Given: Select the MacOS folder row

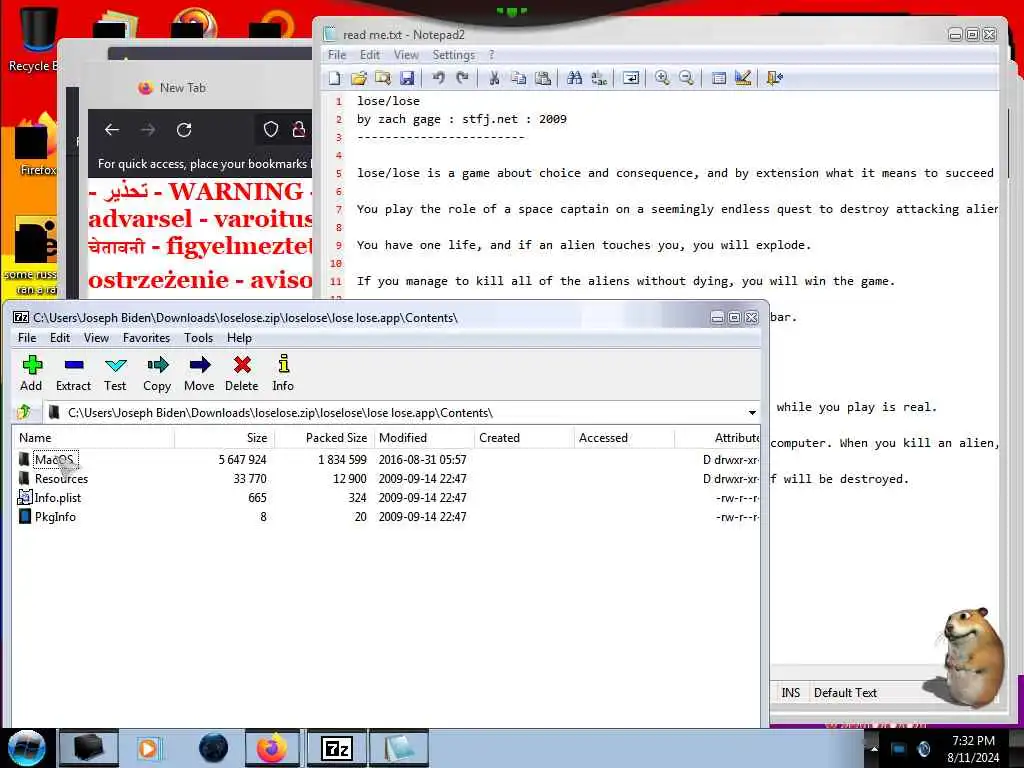Looking at the screenshot, I should point(385,460).
